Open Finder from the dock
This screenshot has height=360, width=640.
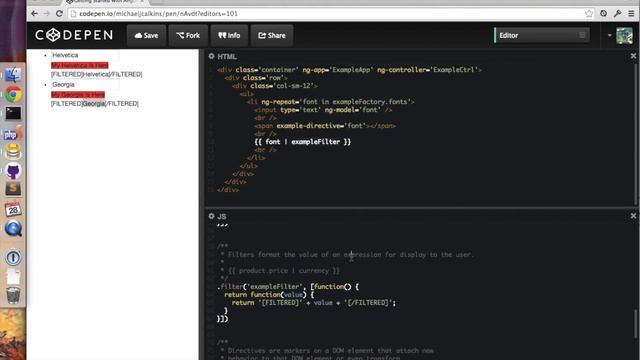point(13,75)
